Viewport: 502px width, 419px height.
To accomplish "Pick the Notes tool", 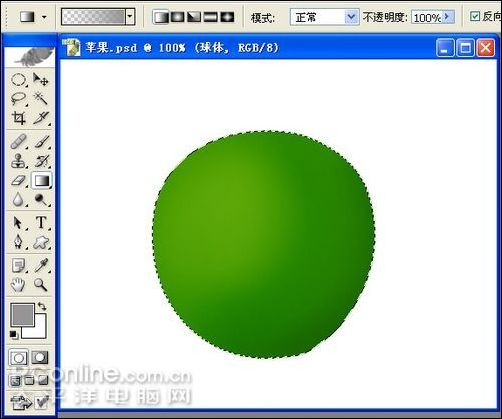I will pyautogui.click(x=18, y=266).
